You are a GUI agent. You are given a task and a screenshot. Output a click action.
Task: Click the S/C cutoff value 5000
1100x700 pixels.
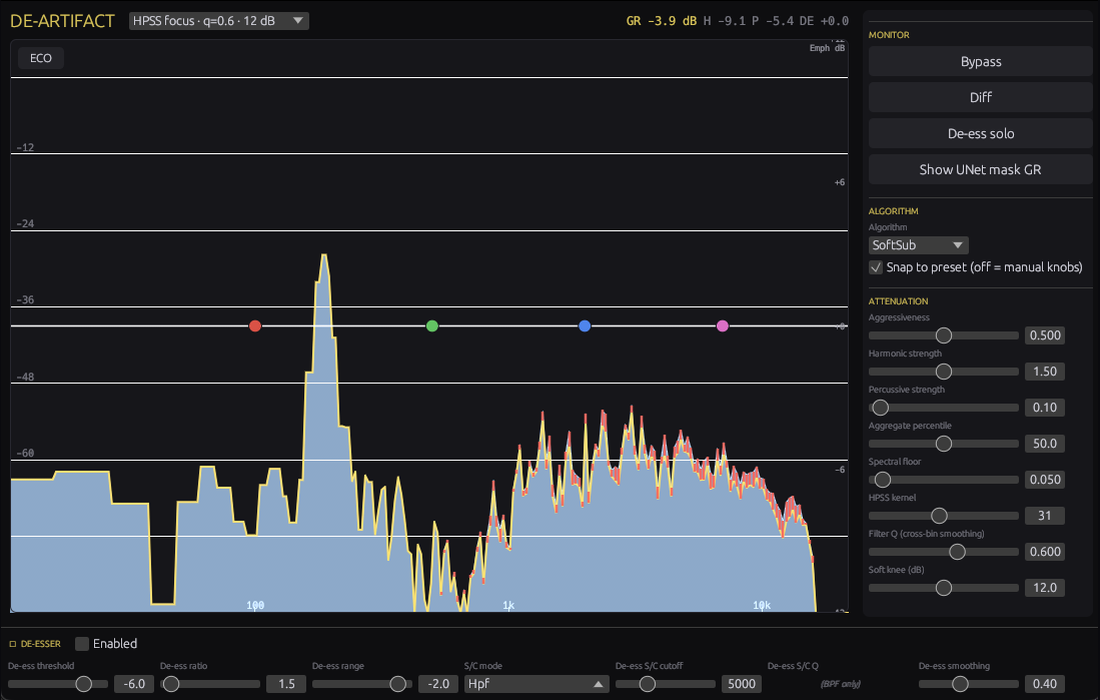tap(742, 684)
